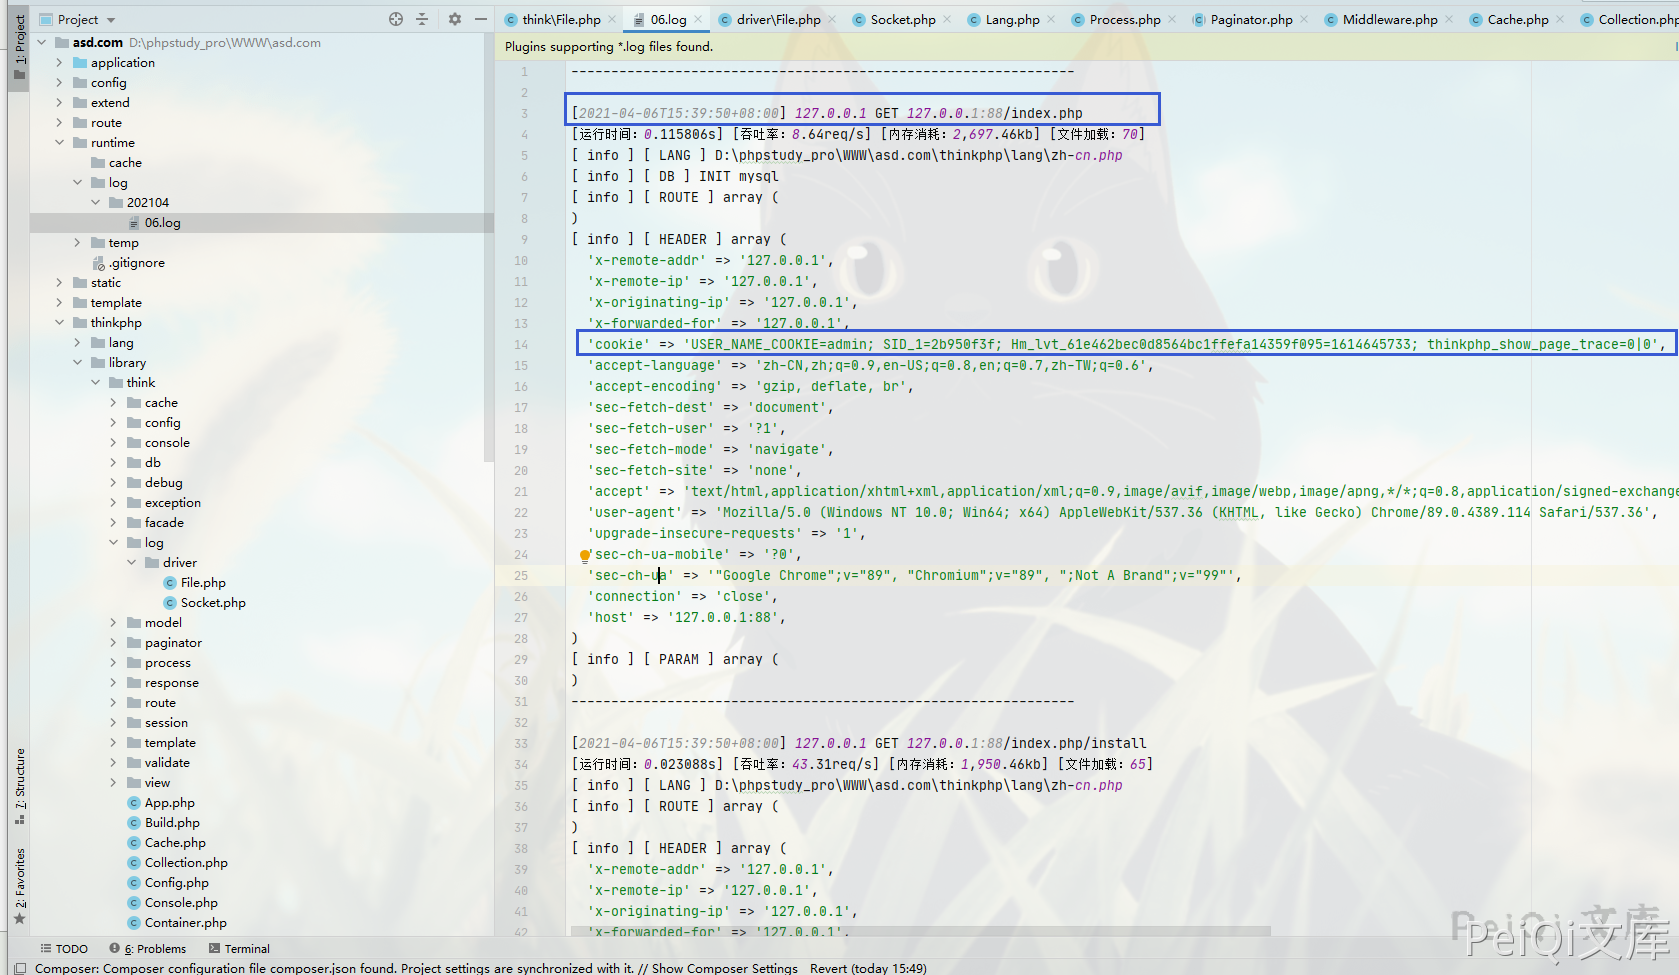Click the intention lightbulb icon in the gutter
The height and width of the screenshot is (975, 1679).
[x=585, y=556]
